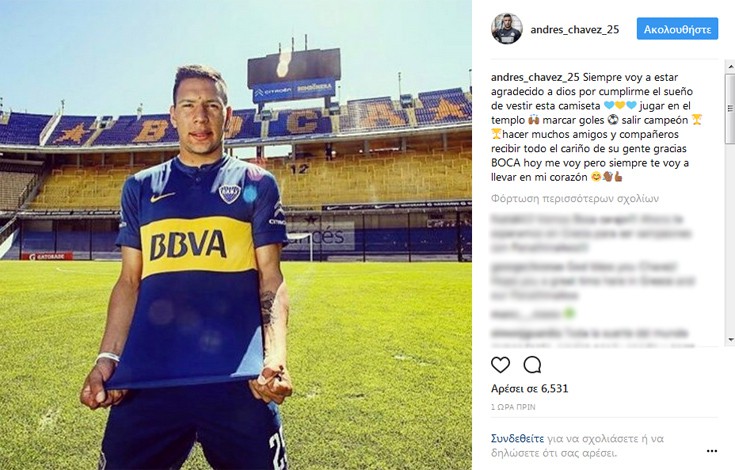
Task: Open comments via speech bubble icon
Action: 532,365
